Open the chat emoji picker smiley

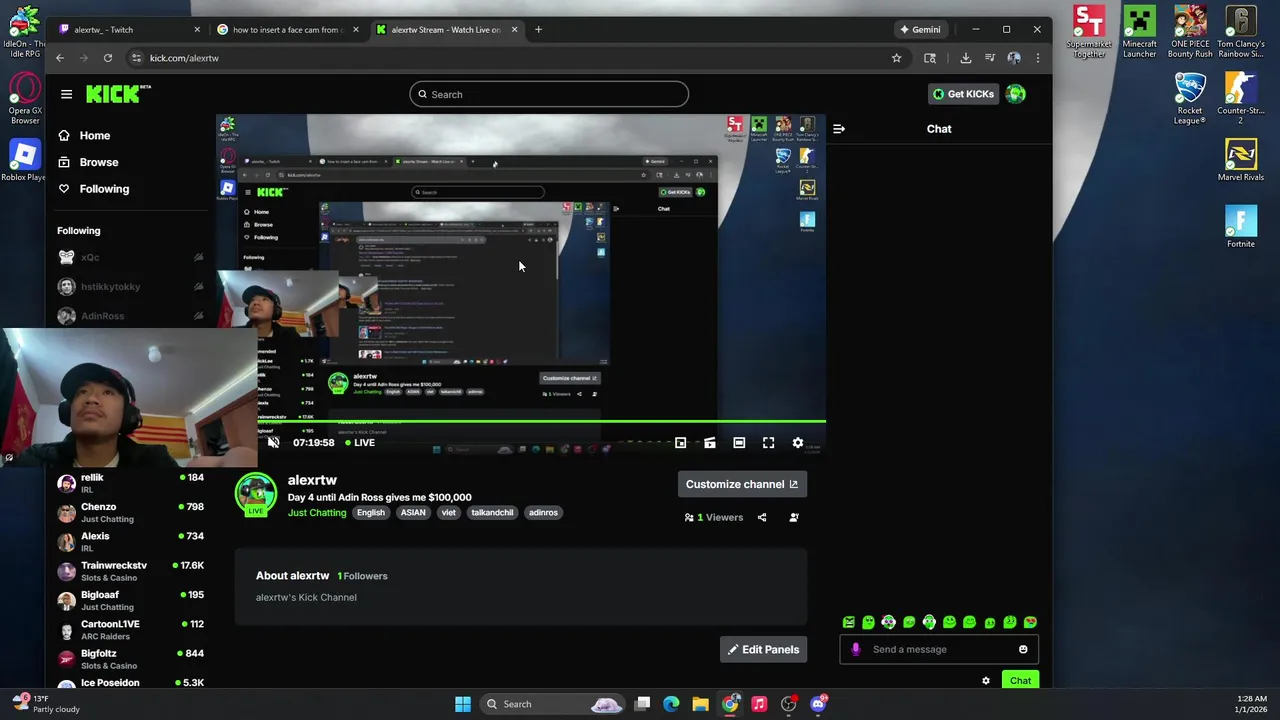click(x=1023, y=649)
